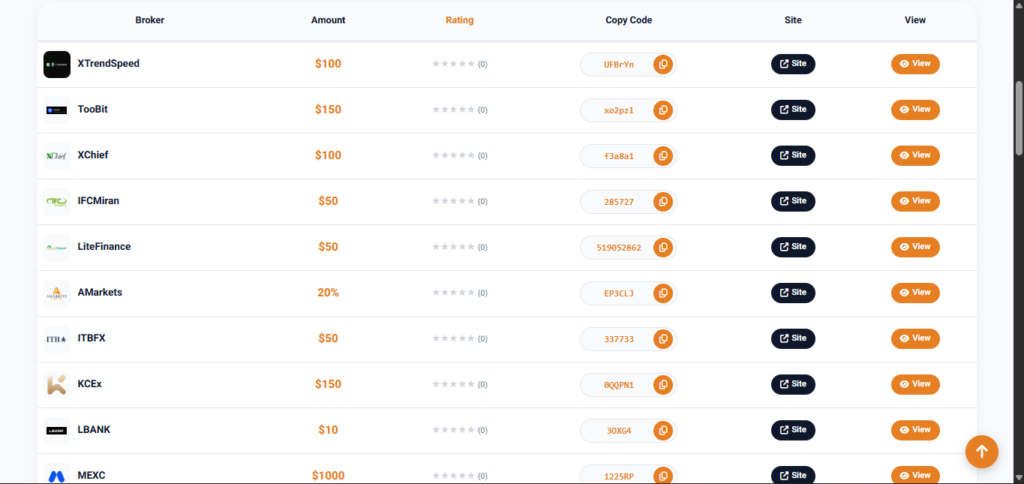View the AMarkets broker details

point(915,293)
